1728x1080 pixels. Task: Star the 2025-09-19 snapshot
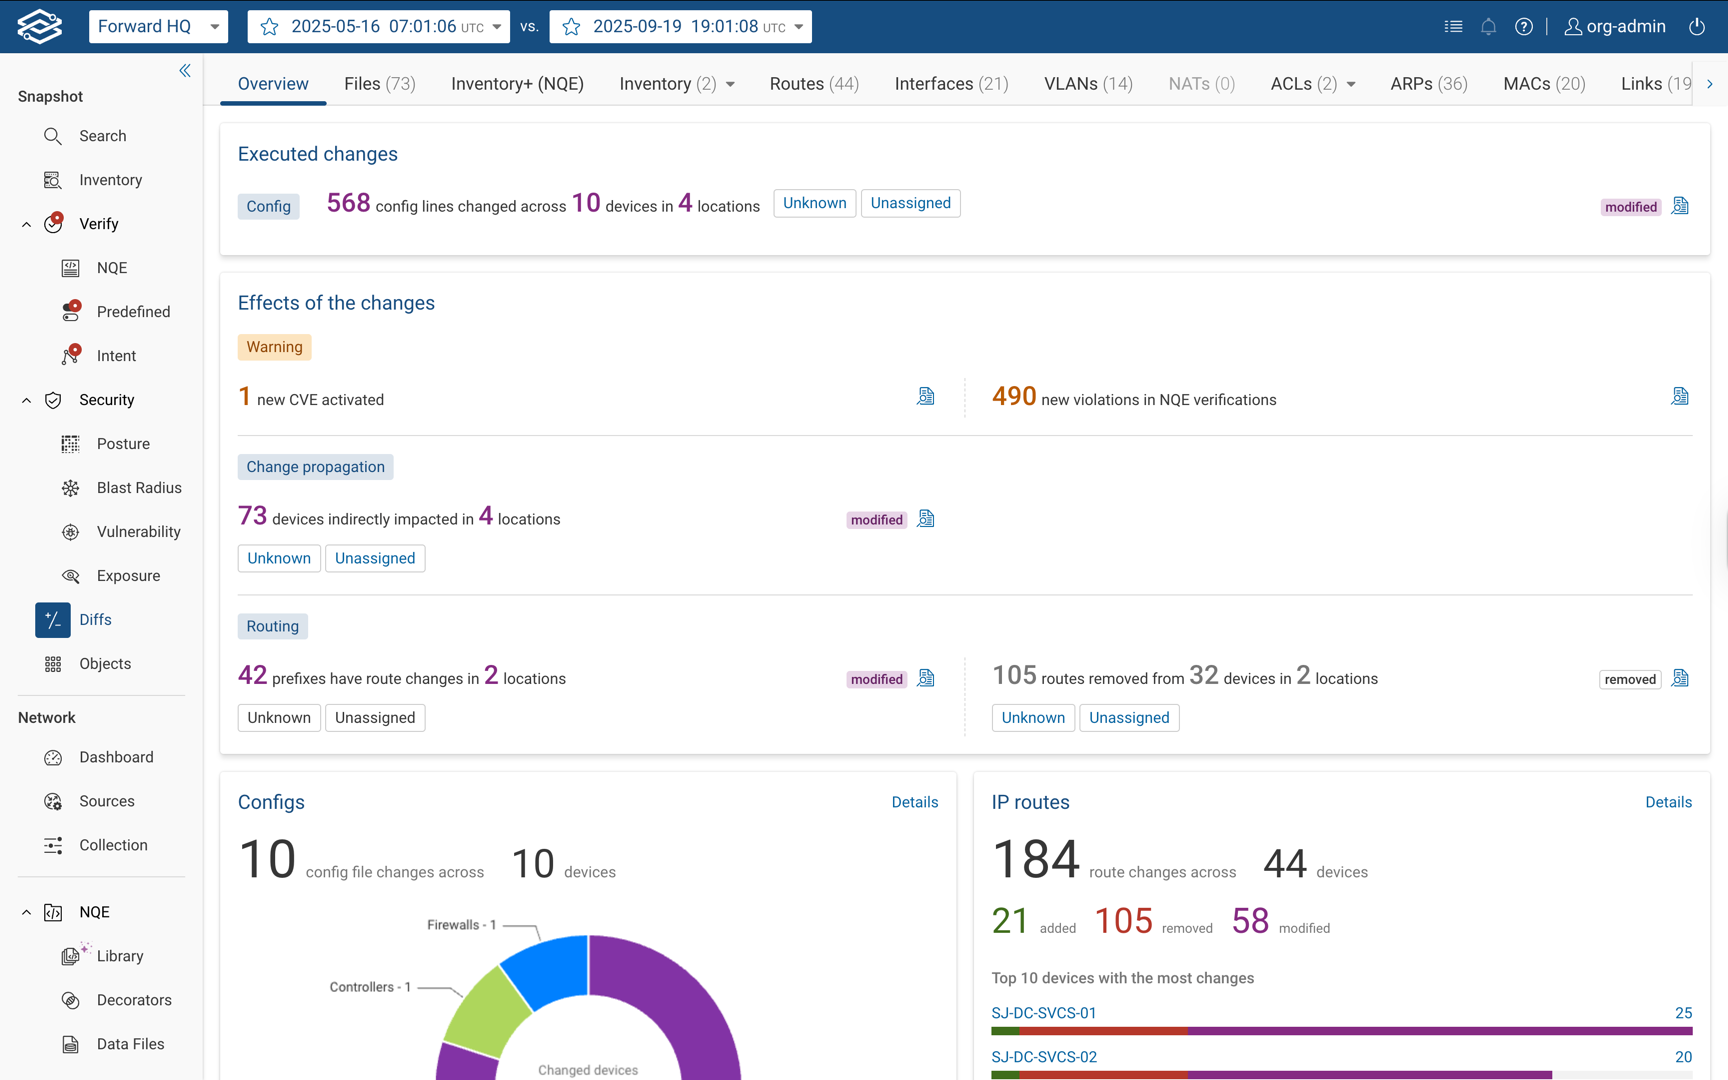pos(571,27)
